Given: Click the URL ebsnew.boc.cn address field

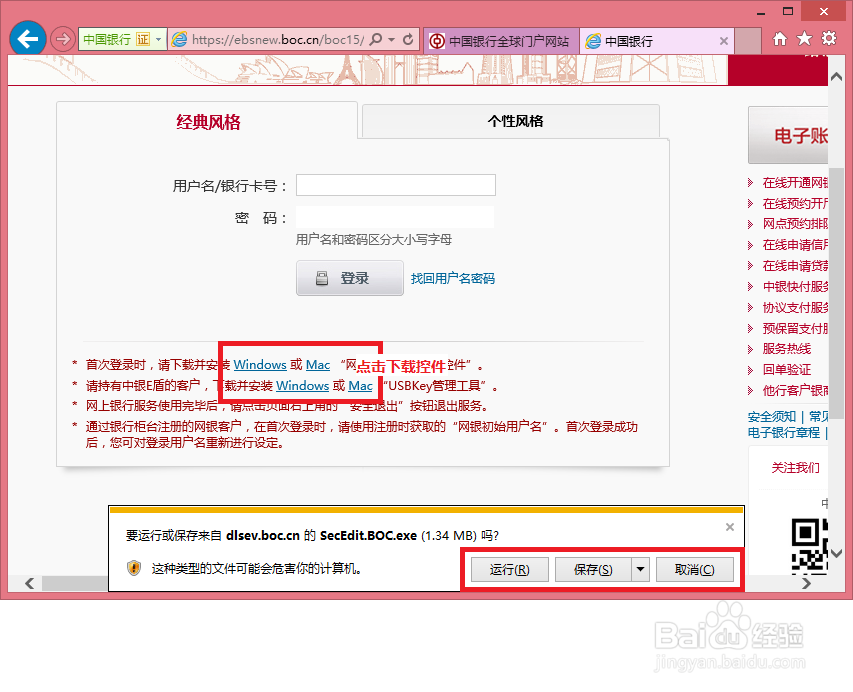Looking at the screenshot, I should (x=277, y=39).
